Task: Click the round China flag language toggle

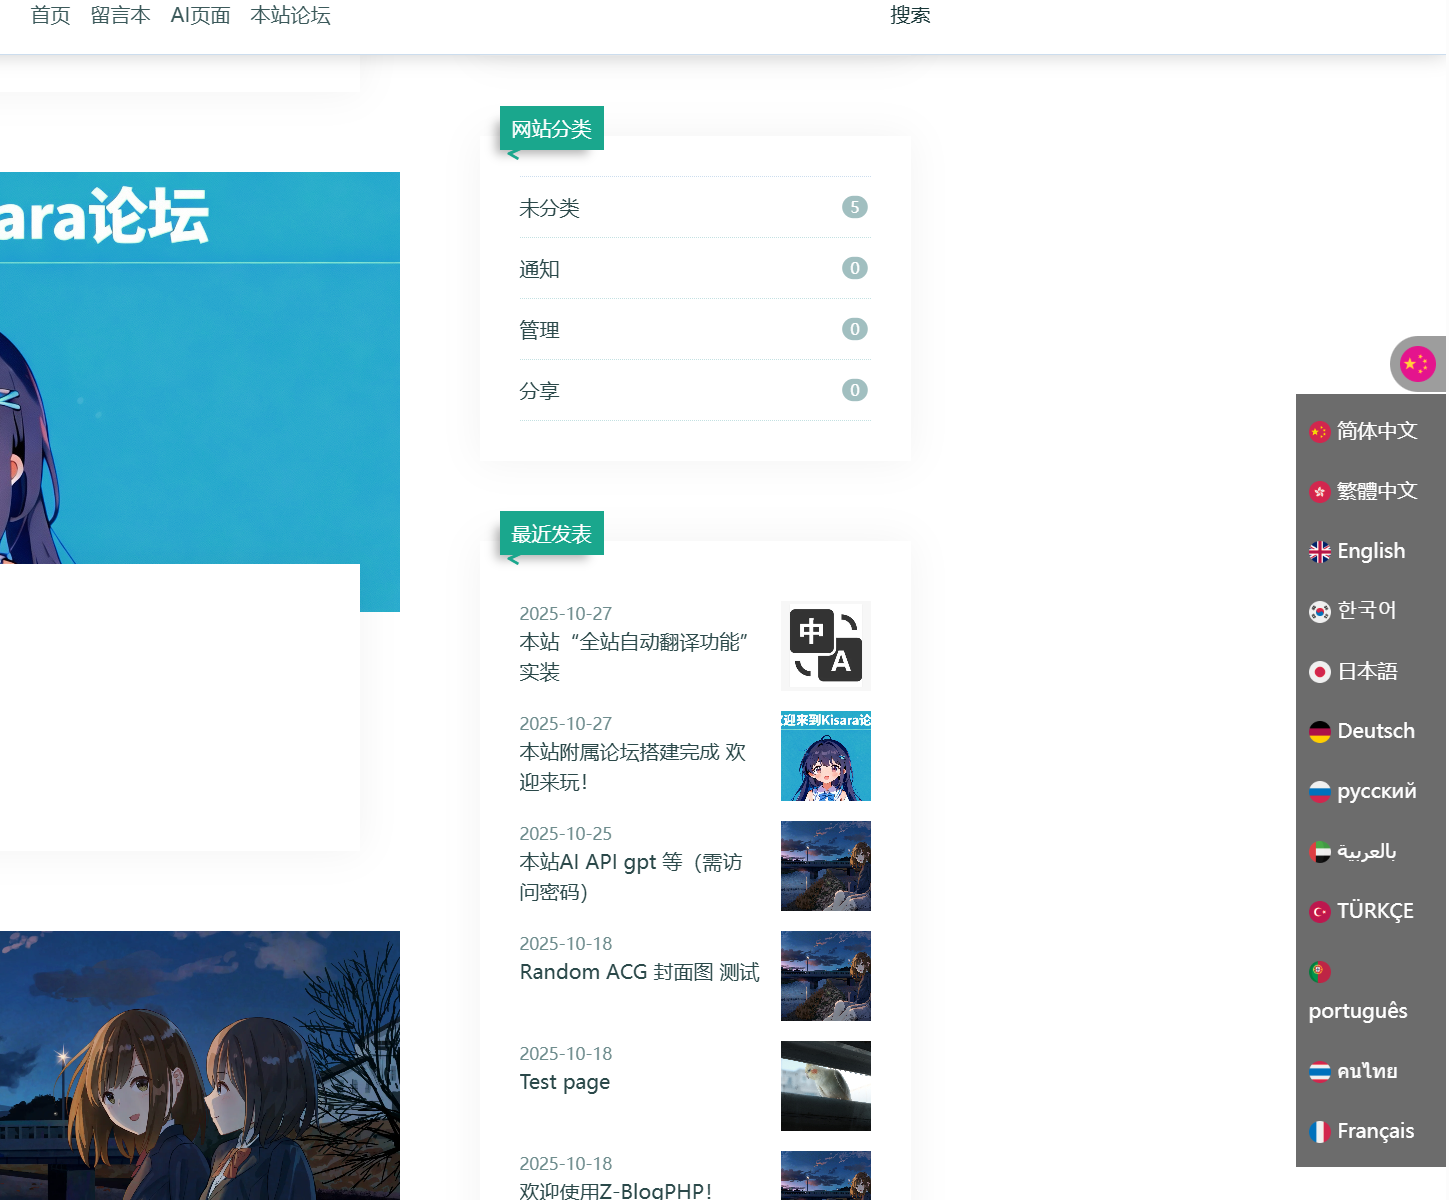Action: click(x=1417, y=364)
